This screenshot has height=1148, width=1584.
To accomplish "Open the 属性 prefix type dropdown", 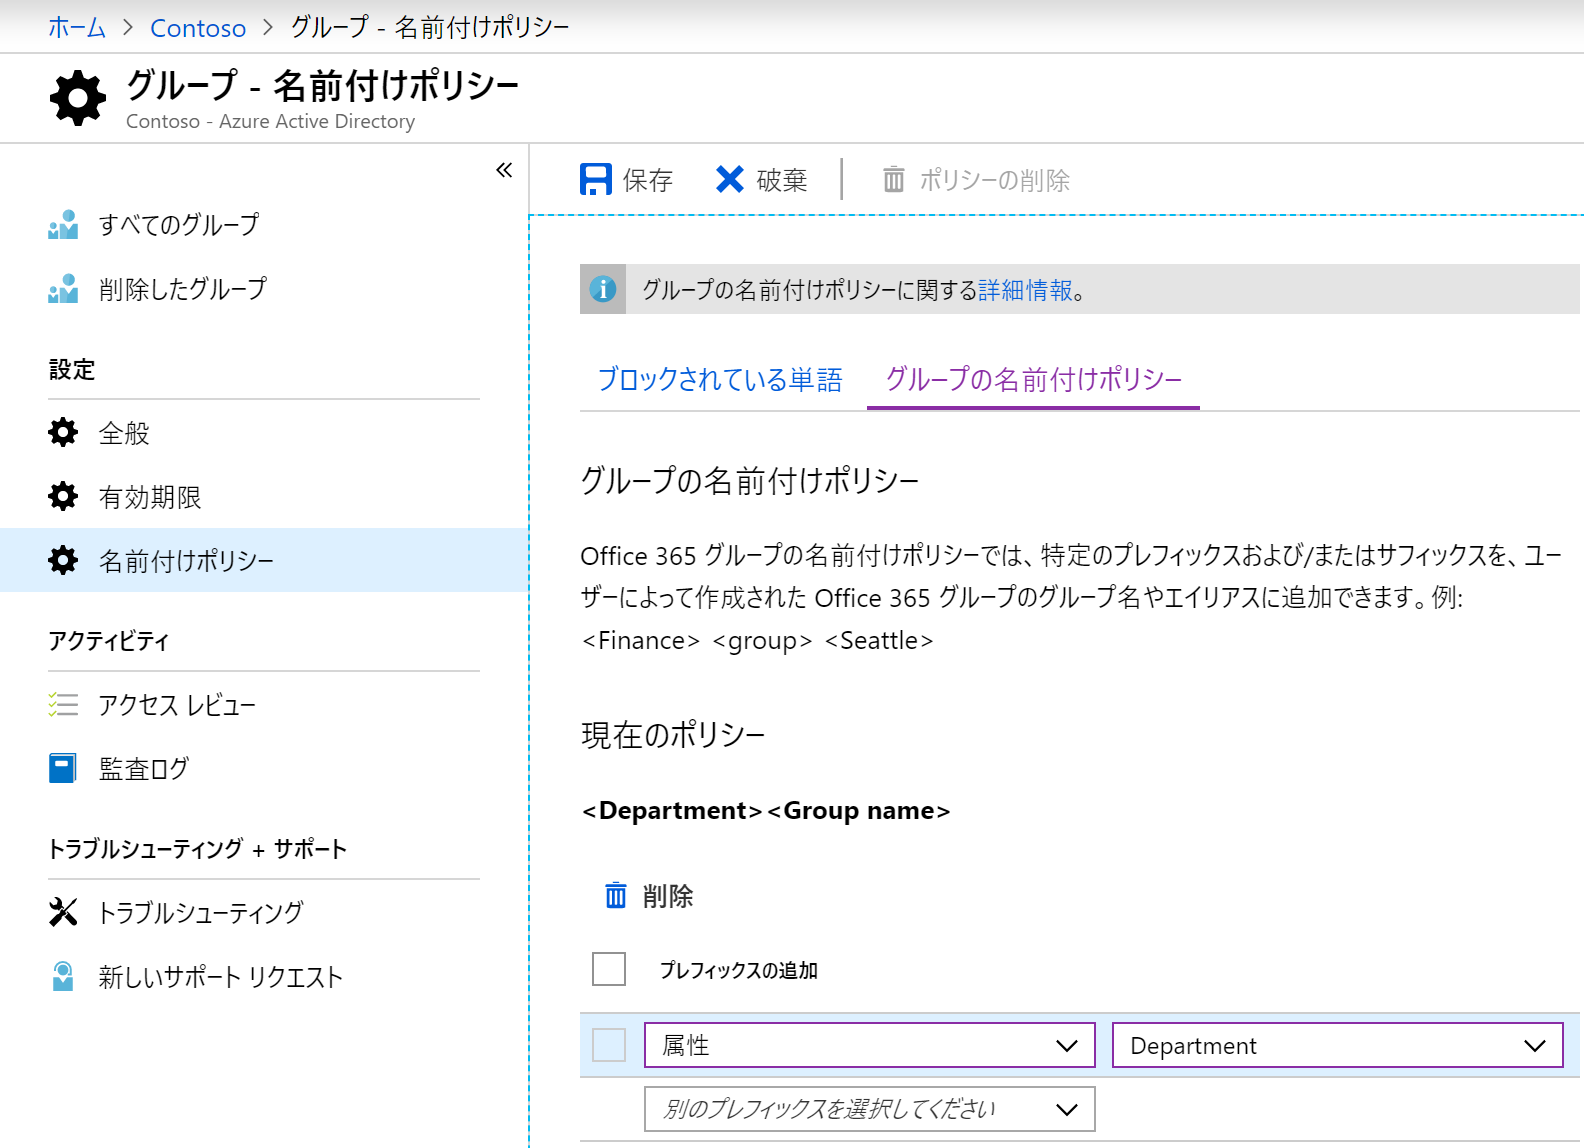I will pos(870,1045).
